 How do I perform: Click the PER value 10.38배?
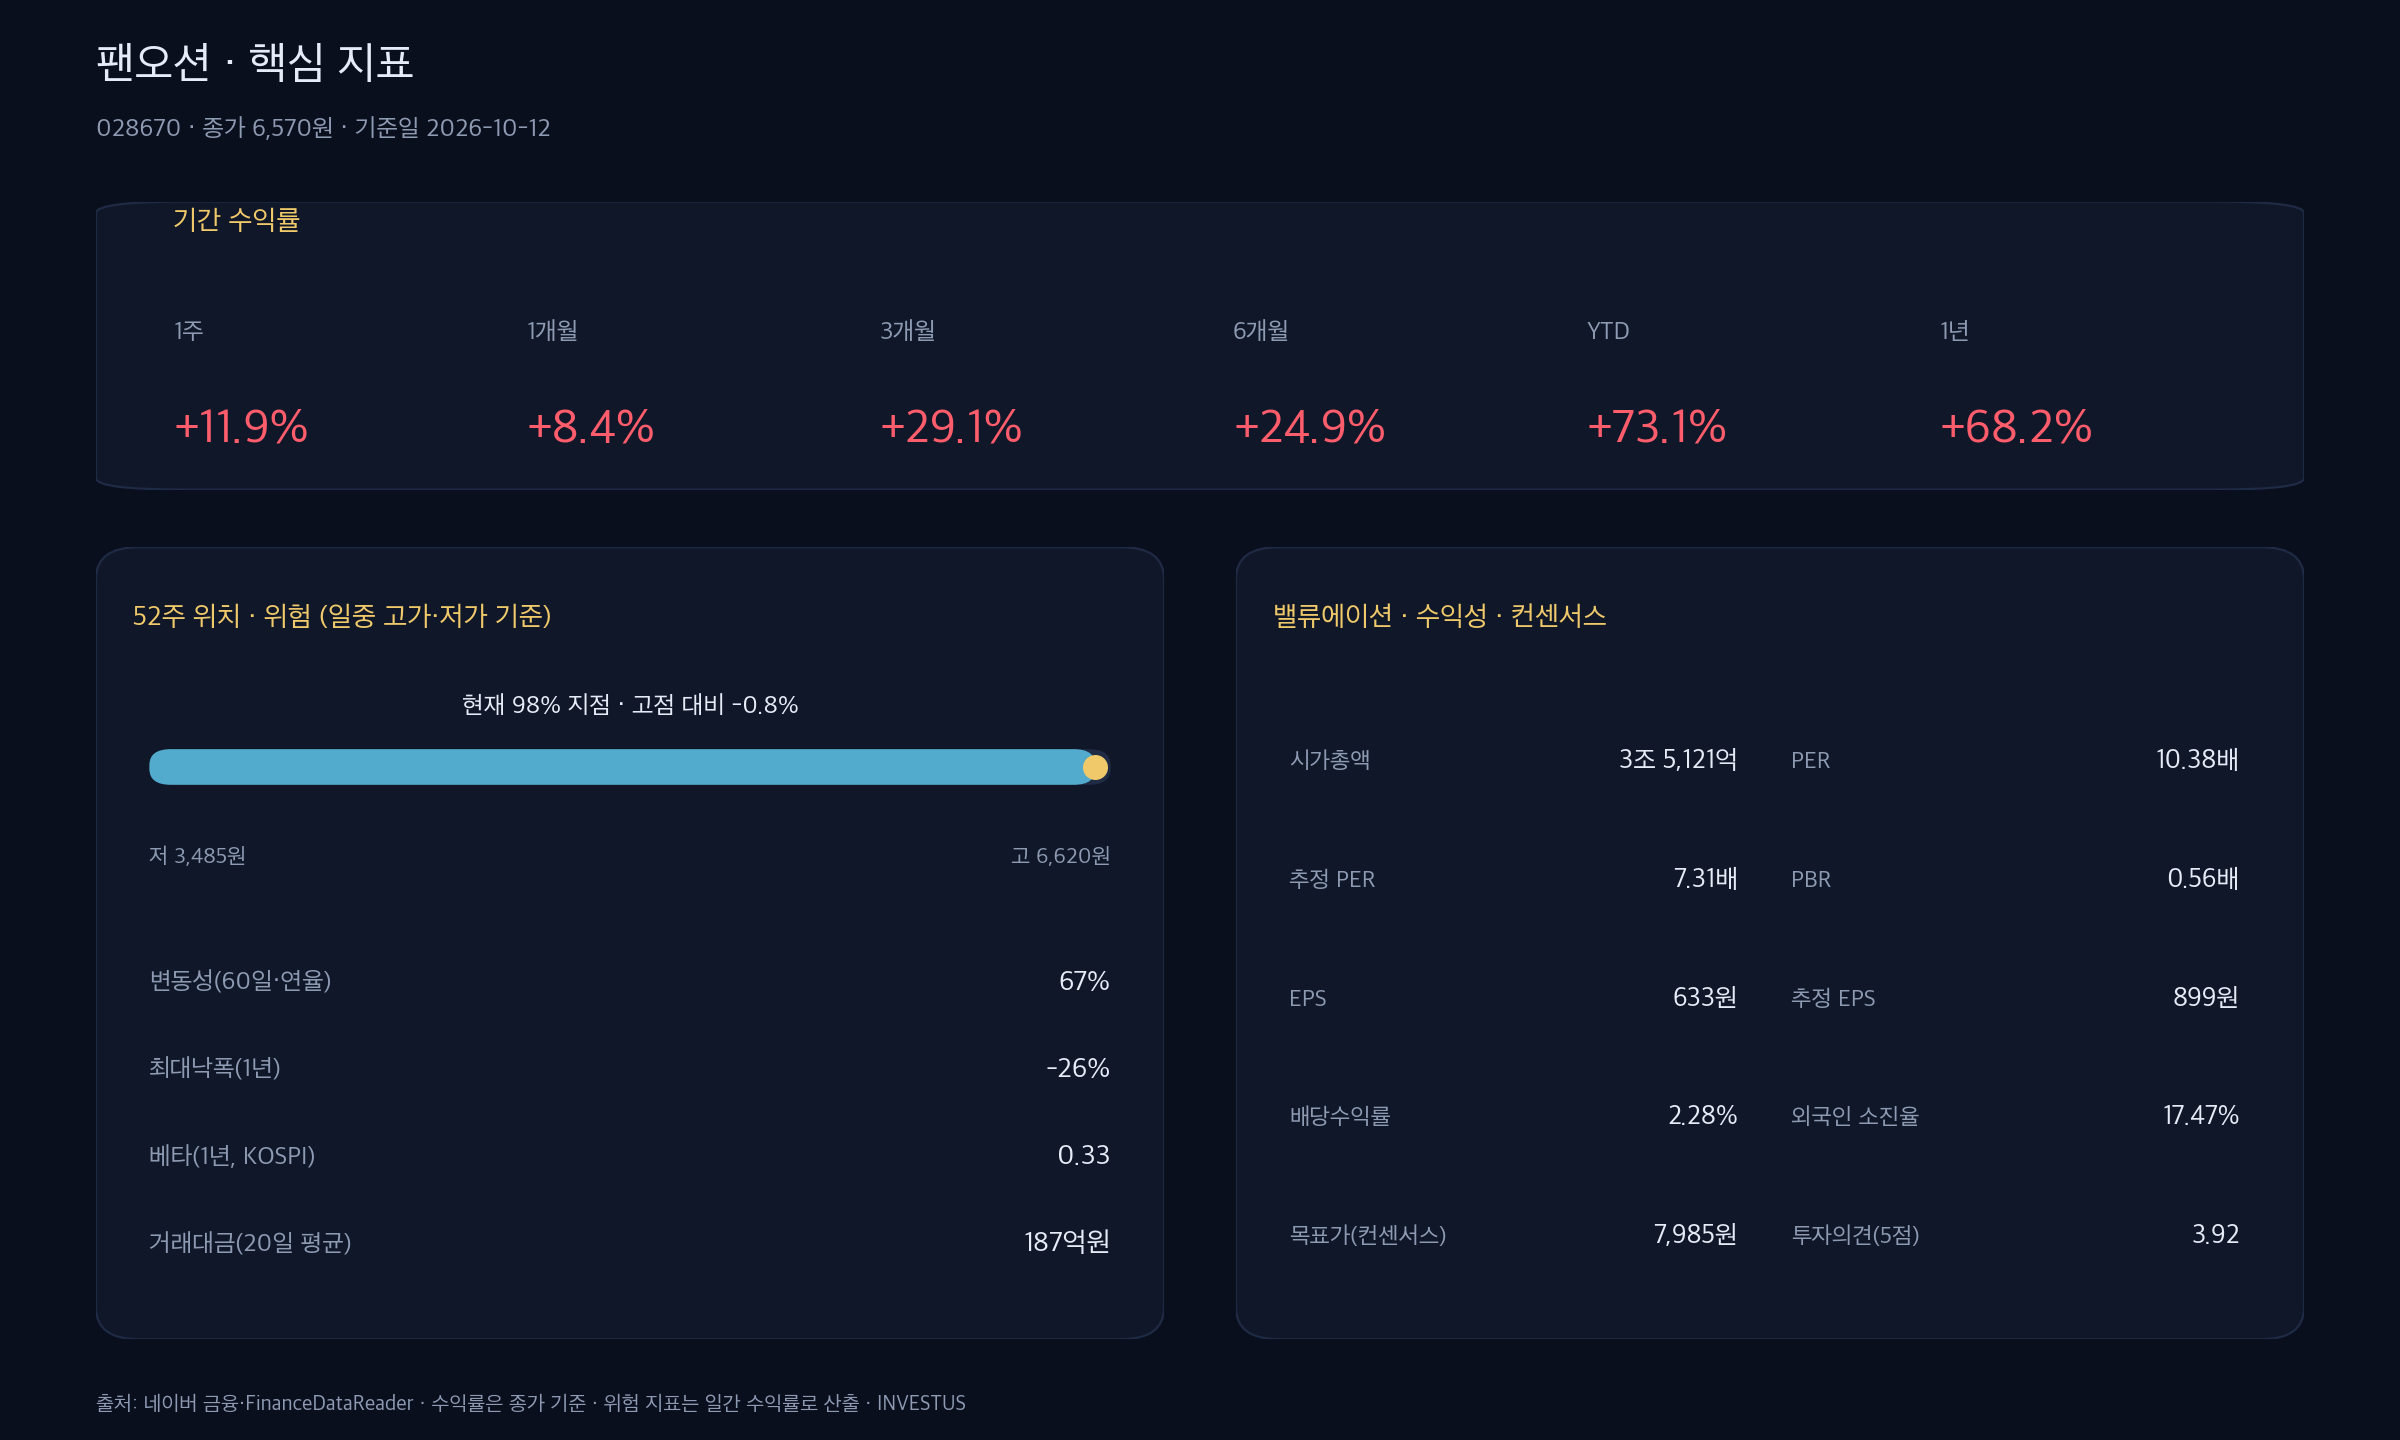pos(2197,759)
